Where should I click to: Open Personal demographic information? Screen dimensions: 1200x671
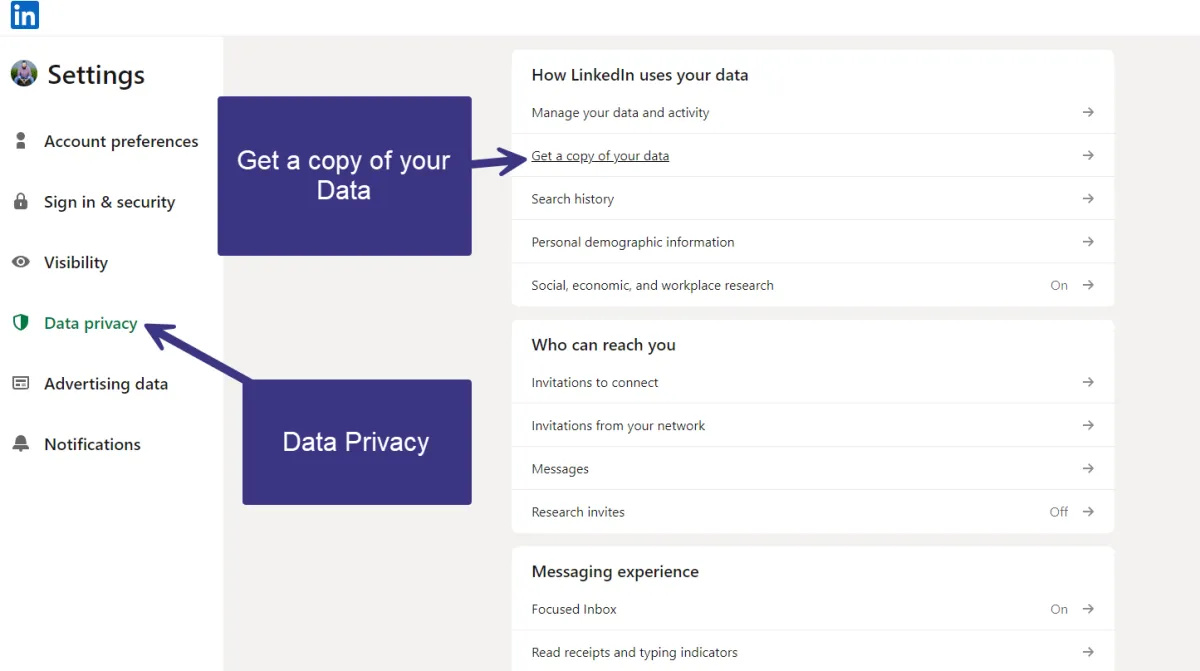[813, 242]
